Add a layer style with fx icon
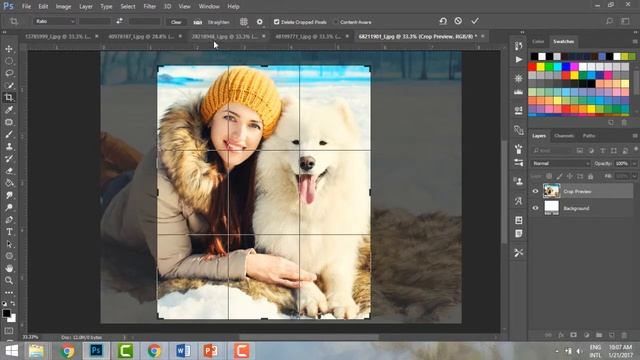The image size is (640, 360). click(x=561, y=335)
